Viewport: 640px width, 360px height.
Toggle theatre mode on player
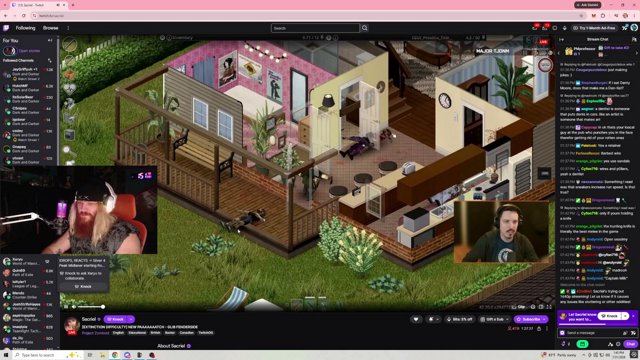[541, 307]
